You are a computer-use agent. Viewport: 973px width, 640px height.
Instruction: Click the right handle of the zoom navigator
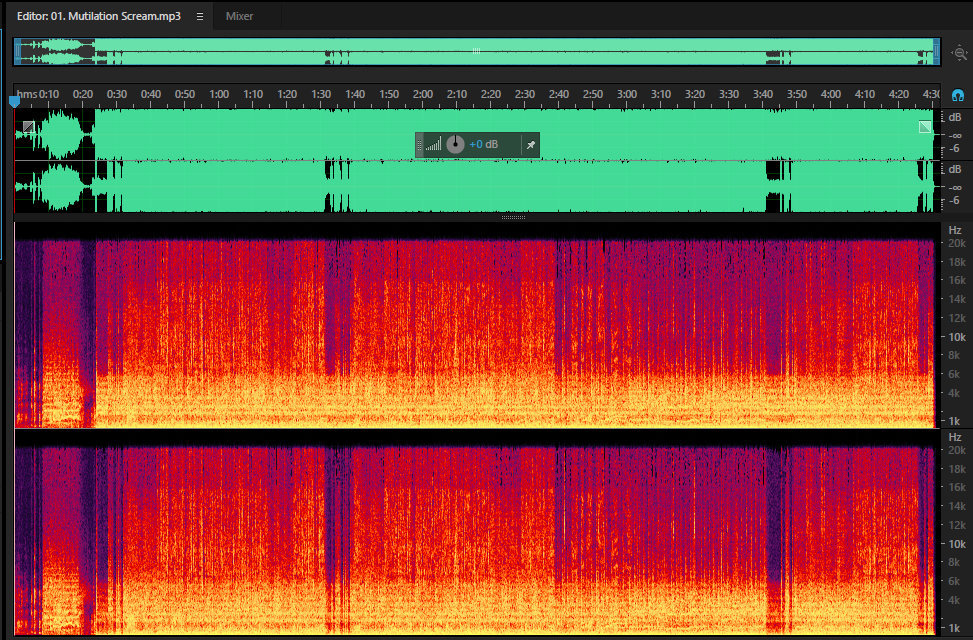[936, 52]
